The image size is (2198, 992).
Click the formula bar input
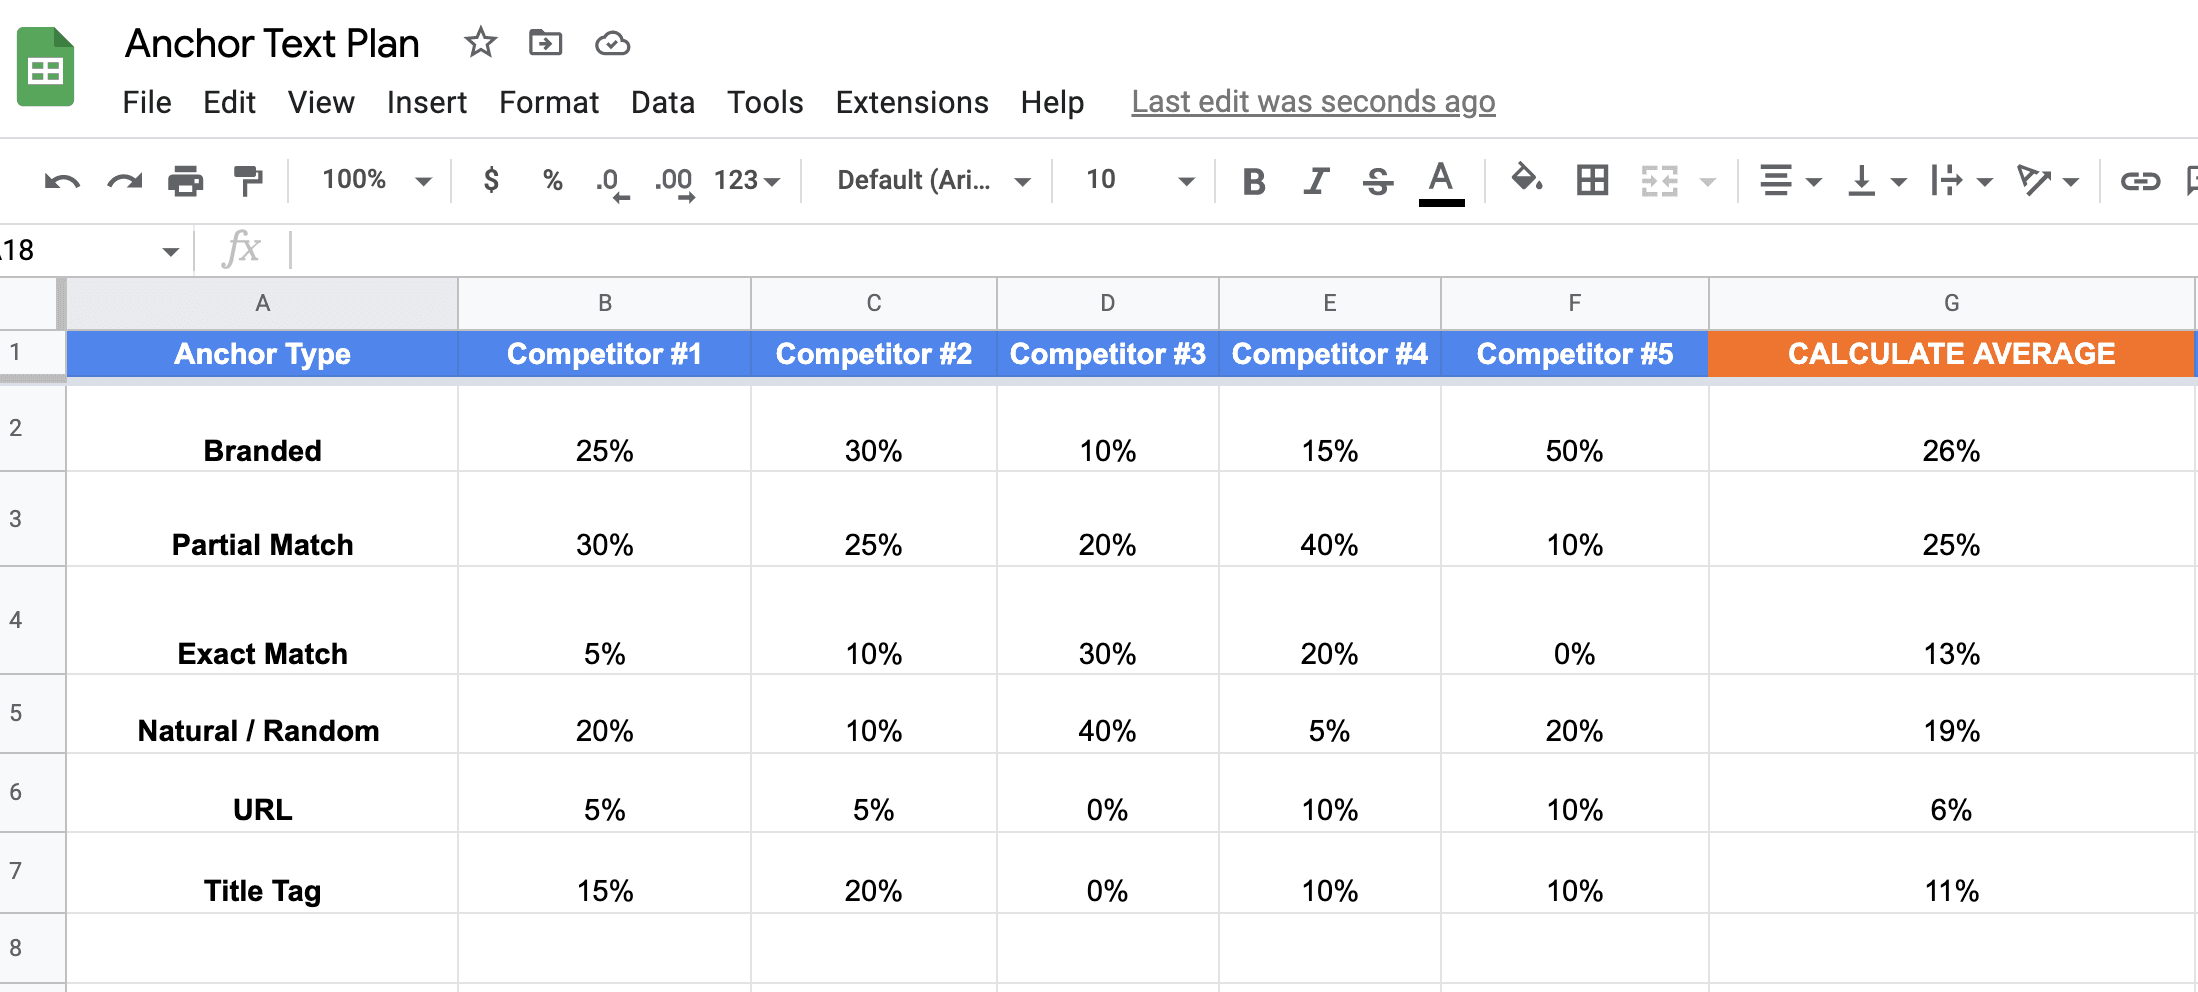(x=1245, y=250)
